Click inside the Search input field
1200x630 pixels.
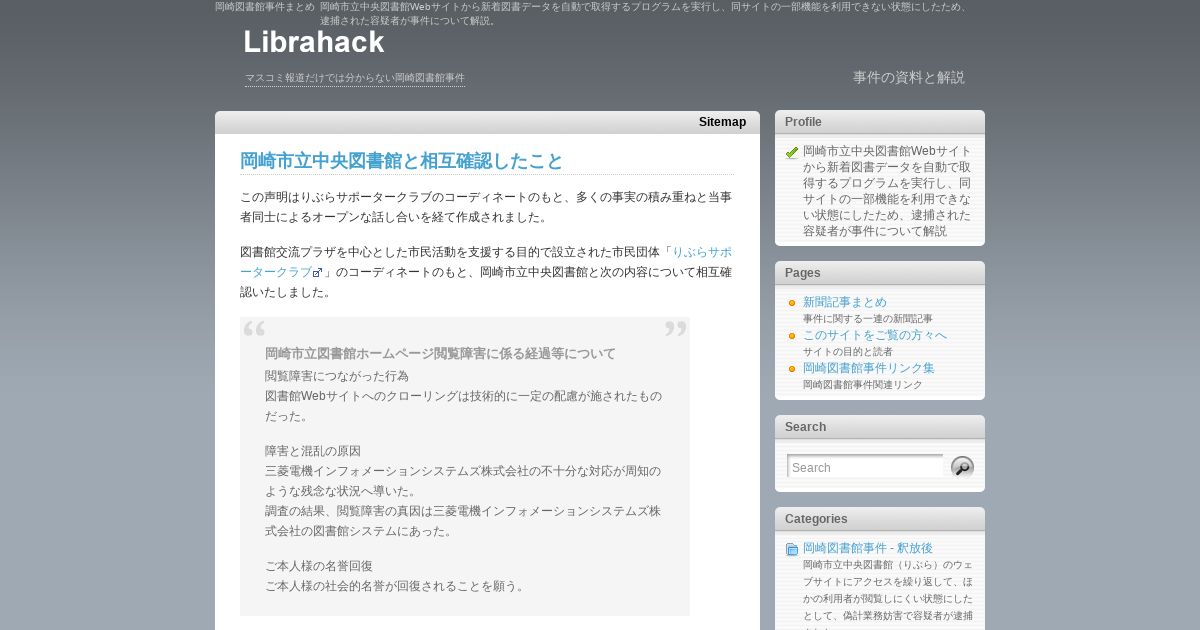(x=865, y=467)
